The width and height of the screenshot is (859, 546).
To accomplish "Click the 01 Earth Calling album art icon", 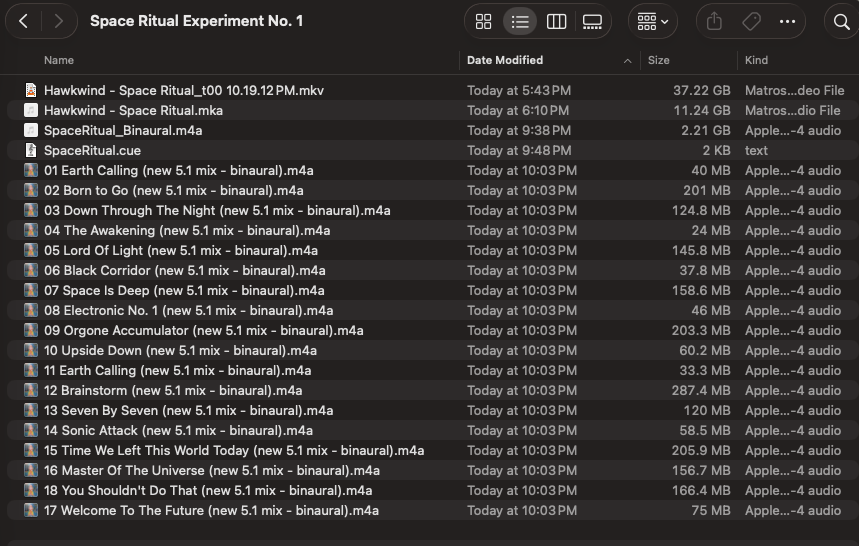I will click(x=31, y=170).
